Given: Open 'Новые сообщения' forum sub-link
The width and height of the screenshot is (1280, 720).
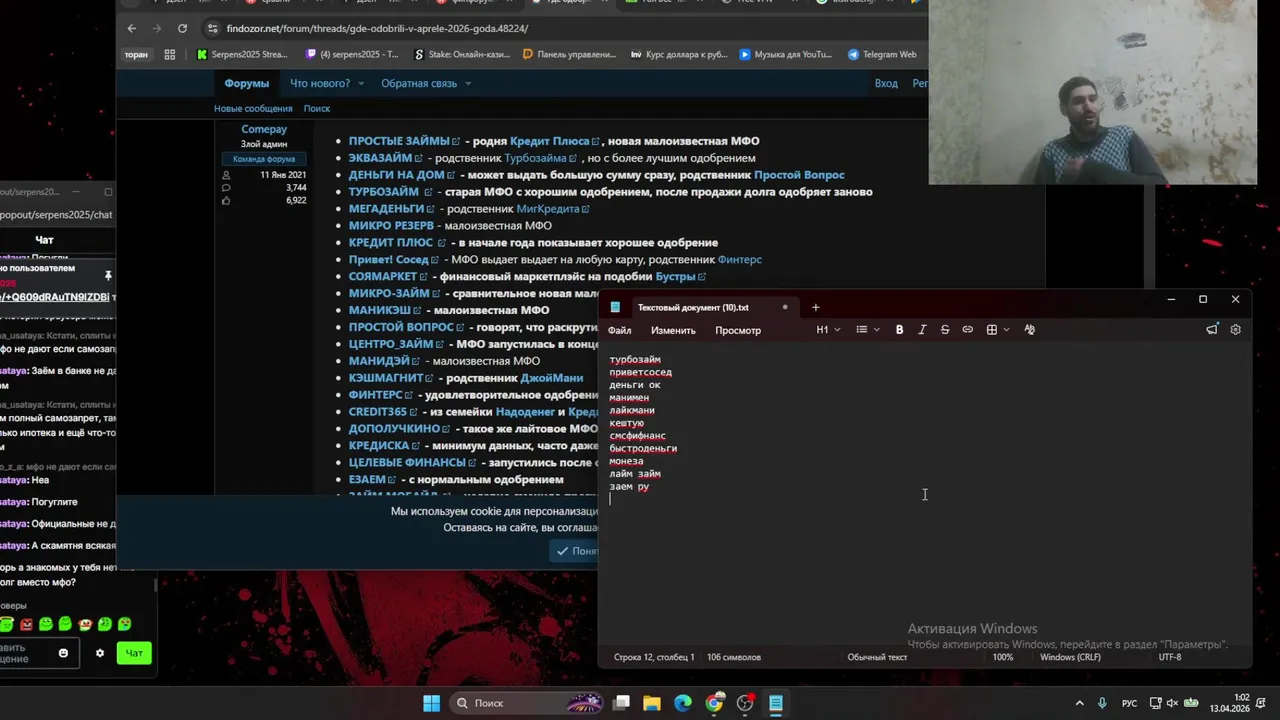Looking at the screenshot, I should point(253,108).
